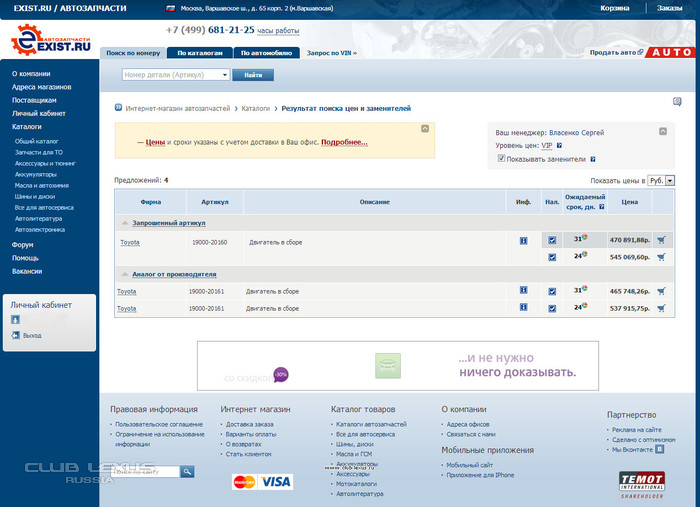
Task: Open info icon for article 19000-20160
Action: click(523, 241)
